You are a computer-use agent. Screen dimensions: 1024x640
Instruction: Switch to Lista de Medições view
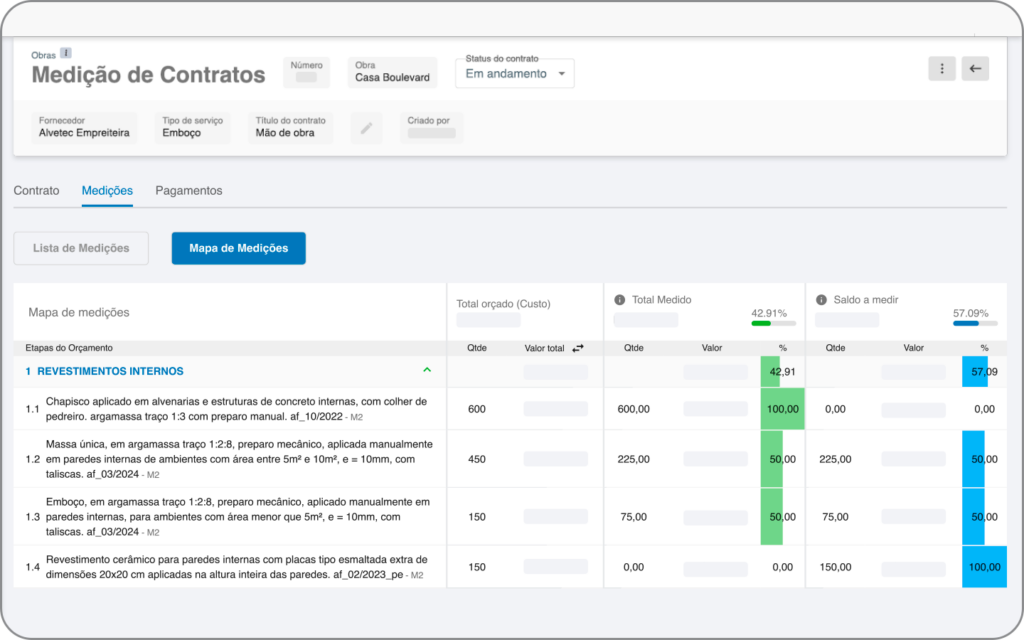81,248
